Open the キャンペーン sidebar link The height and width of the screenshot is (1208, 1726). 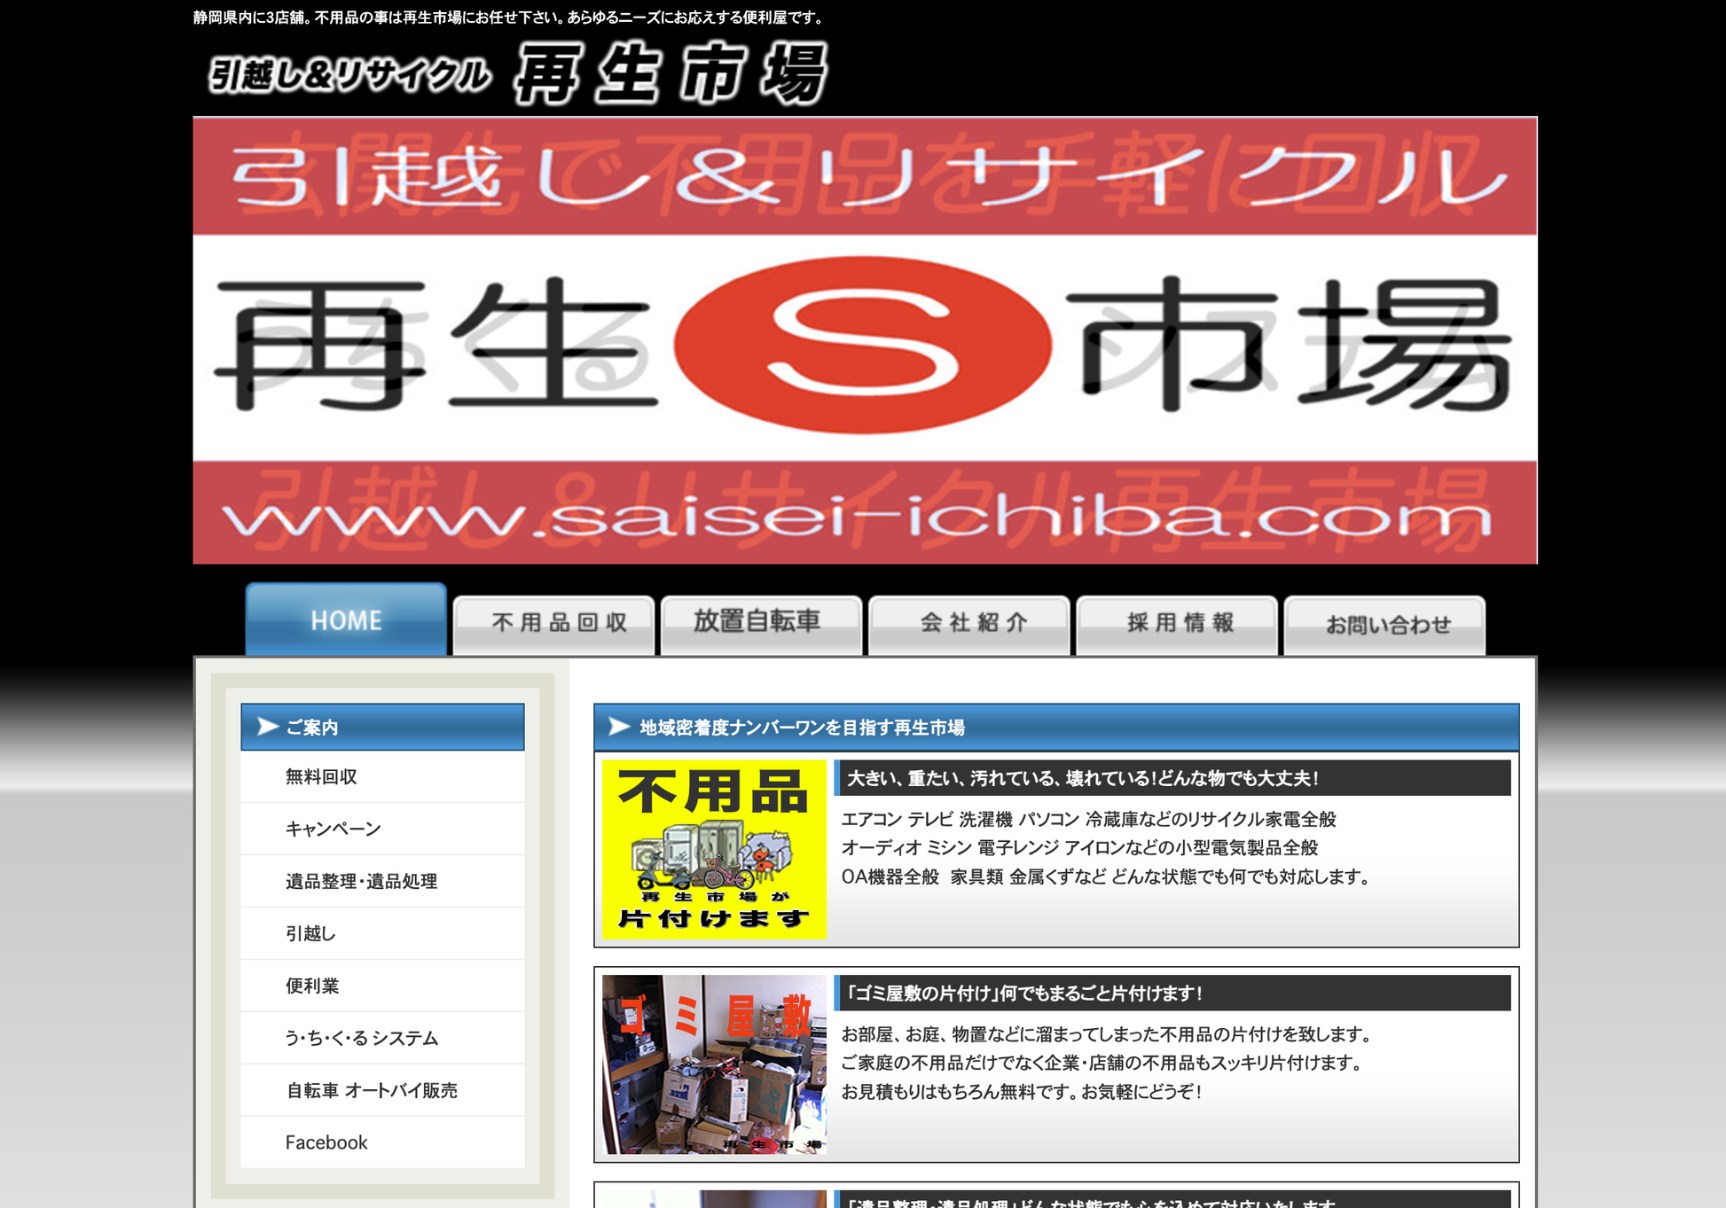point(333,829)
